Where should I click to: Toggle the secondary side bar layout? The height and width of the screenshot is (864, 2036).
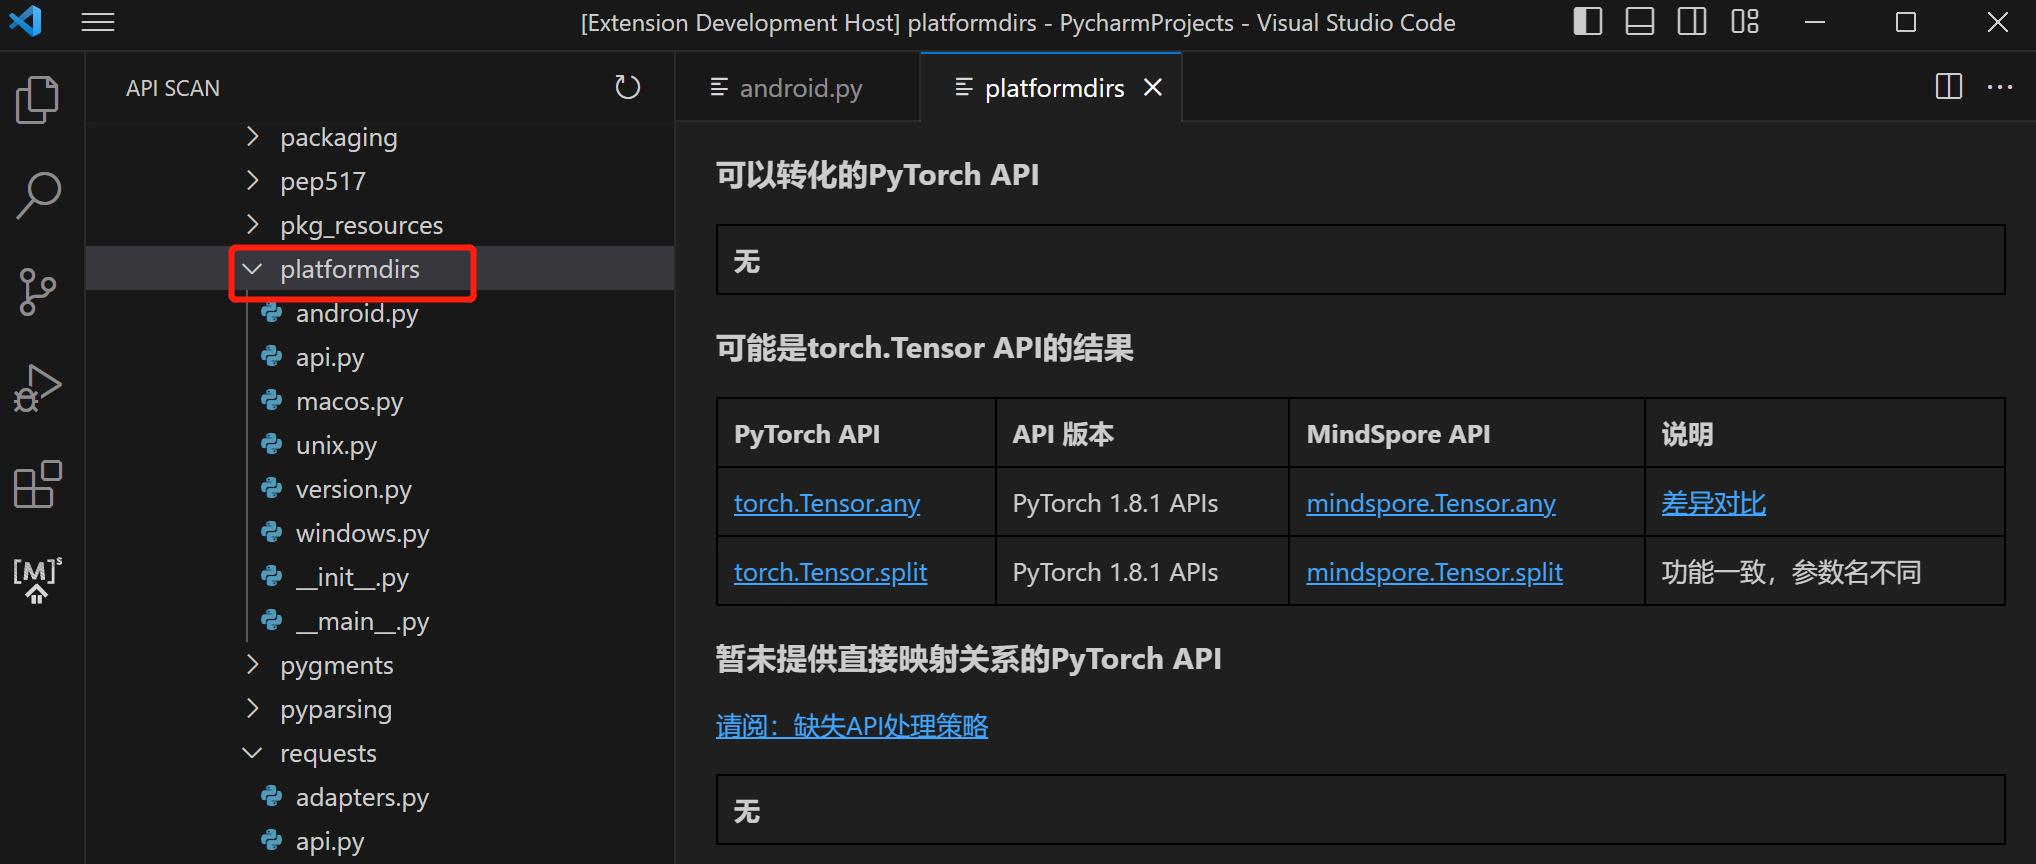[x=1691, y=22]
